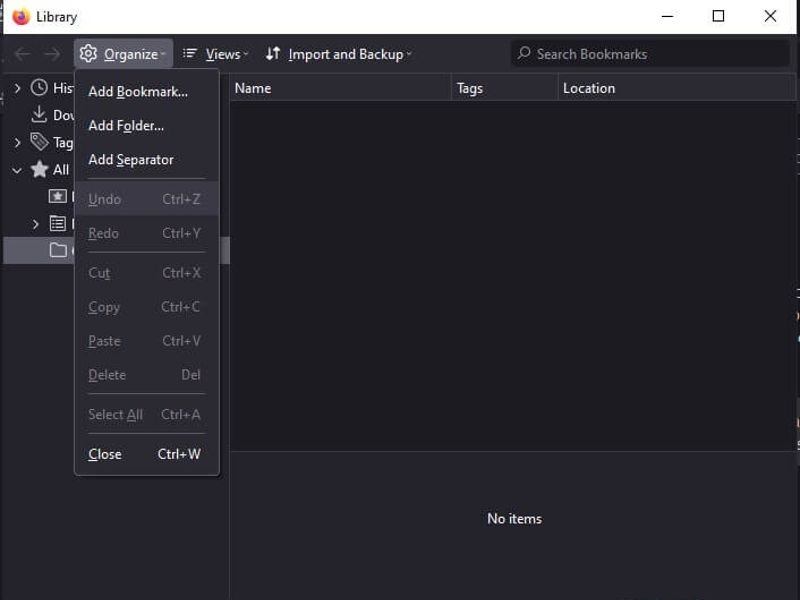Click Undo in the Organize menu
The width and height of the screenshot is (800, 600).
click(147, 199)
